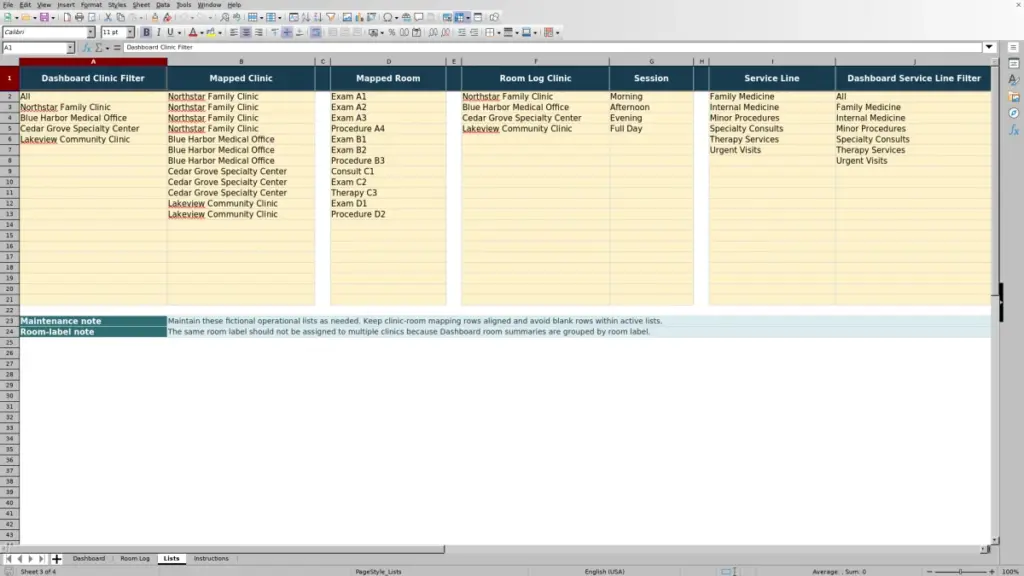This screenshot has height=576, width=1024.
Task: Toggle Align Right
Action: pyautogui.click(x=259, y=33)
